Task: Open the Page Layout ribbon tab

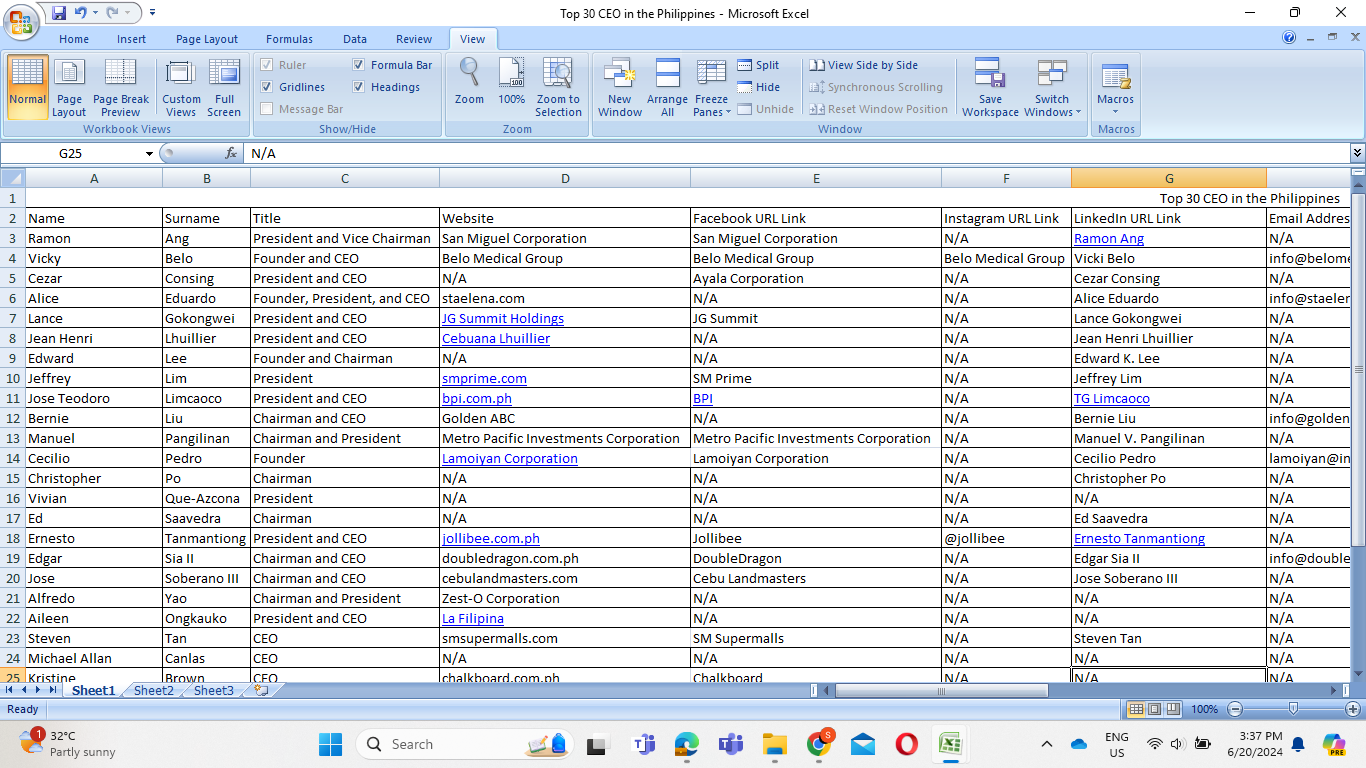Action: point(207,39)
